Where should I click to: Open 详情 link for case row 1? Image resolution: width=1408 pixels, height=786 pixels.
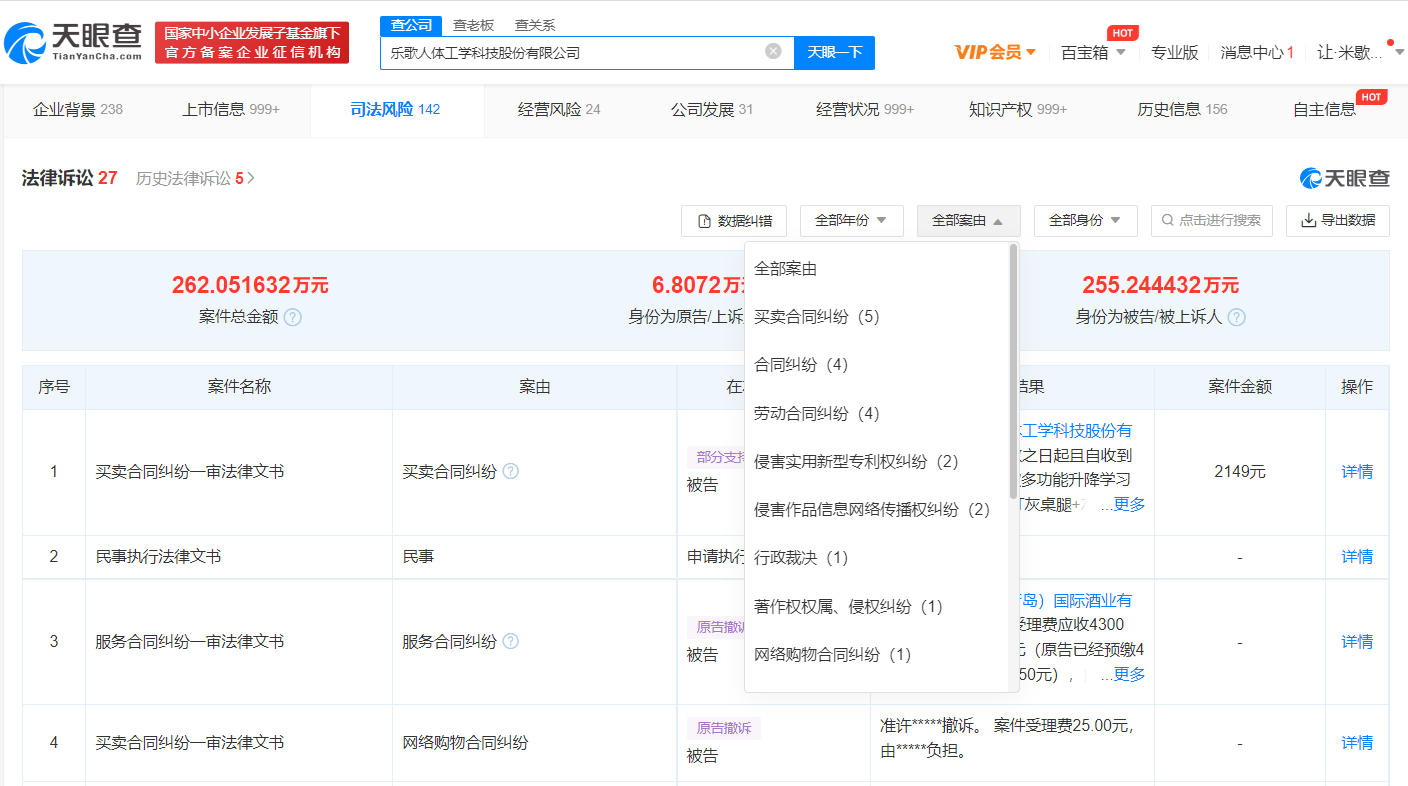tap(1357, 472)
